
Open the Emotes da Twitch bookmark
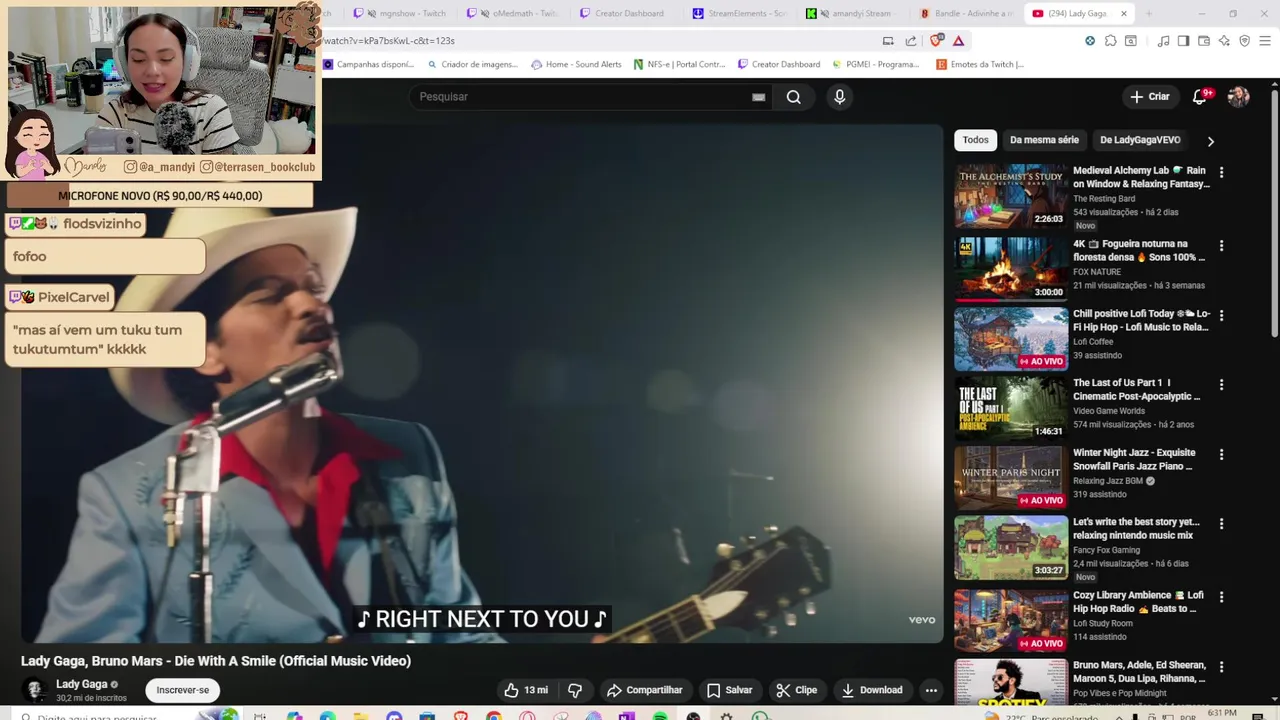(x=980, y=64)
